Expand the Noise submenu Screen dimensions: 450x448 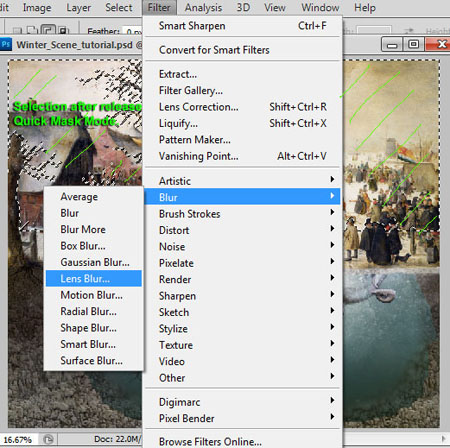pyautogui.click(x=242, y=246)
